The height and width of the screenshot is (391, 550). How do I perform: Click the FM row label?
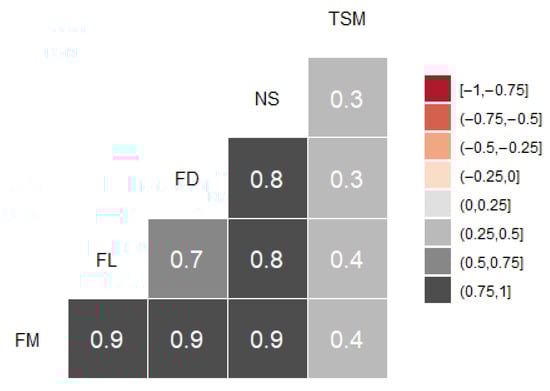tap(27, 340)
